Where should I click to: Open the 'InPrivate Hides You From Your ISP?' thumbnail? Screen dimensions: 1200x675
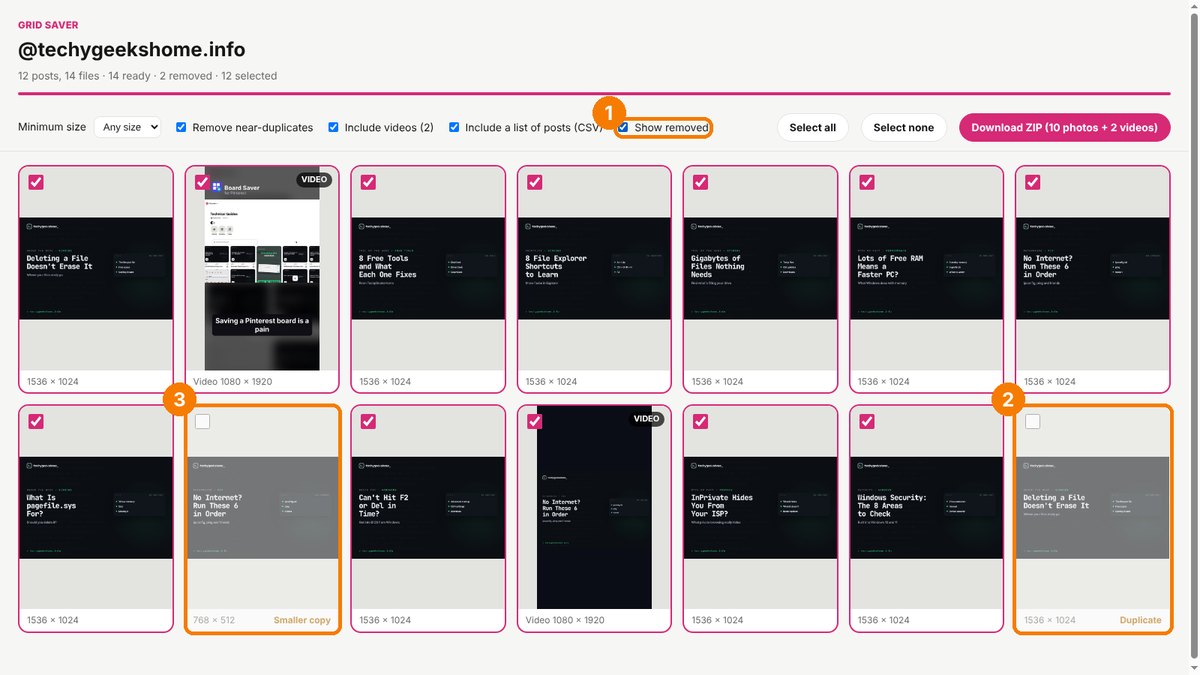(760, 507)
